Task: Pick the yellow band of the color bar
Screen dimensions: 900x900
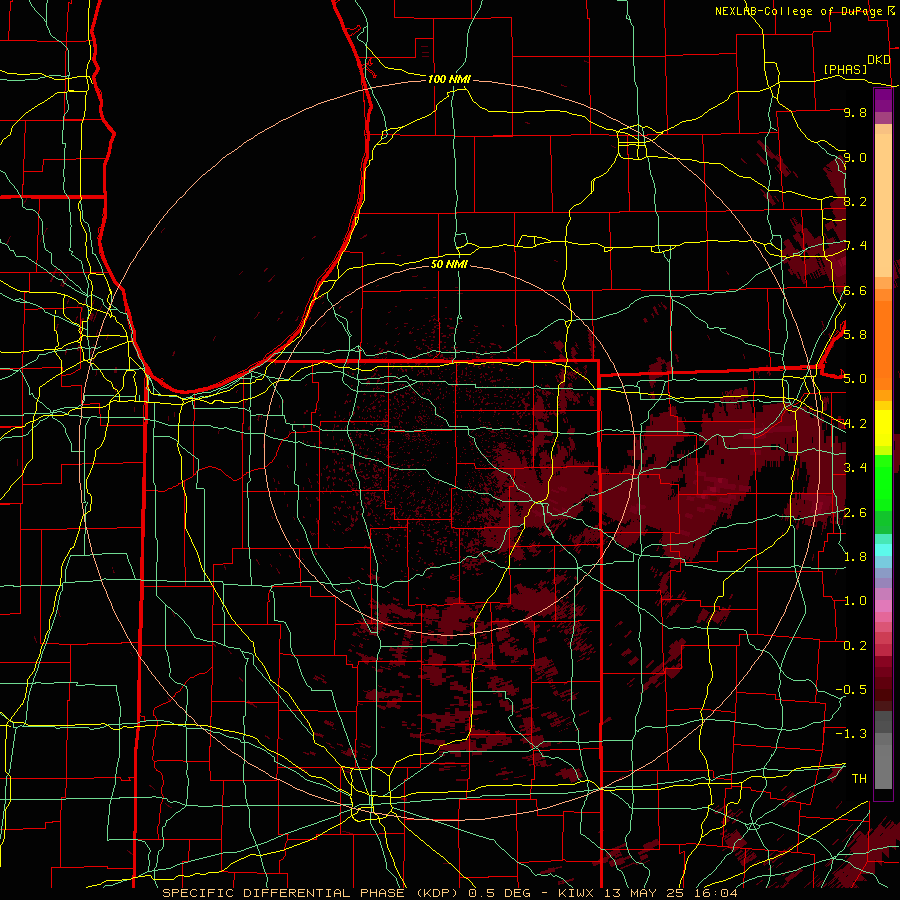Action: [883, 428]
